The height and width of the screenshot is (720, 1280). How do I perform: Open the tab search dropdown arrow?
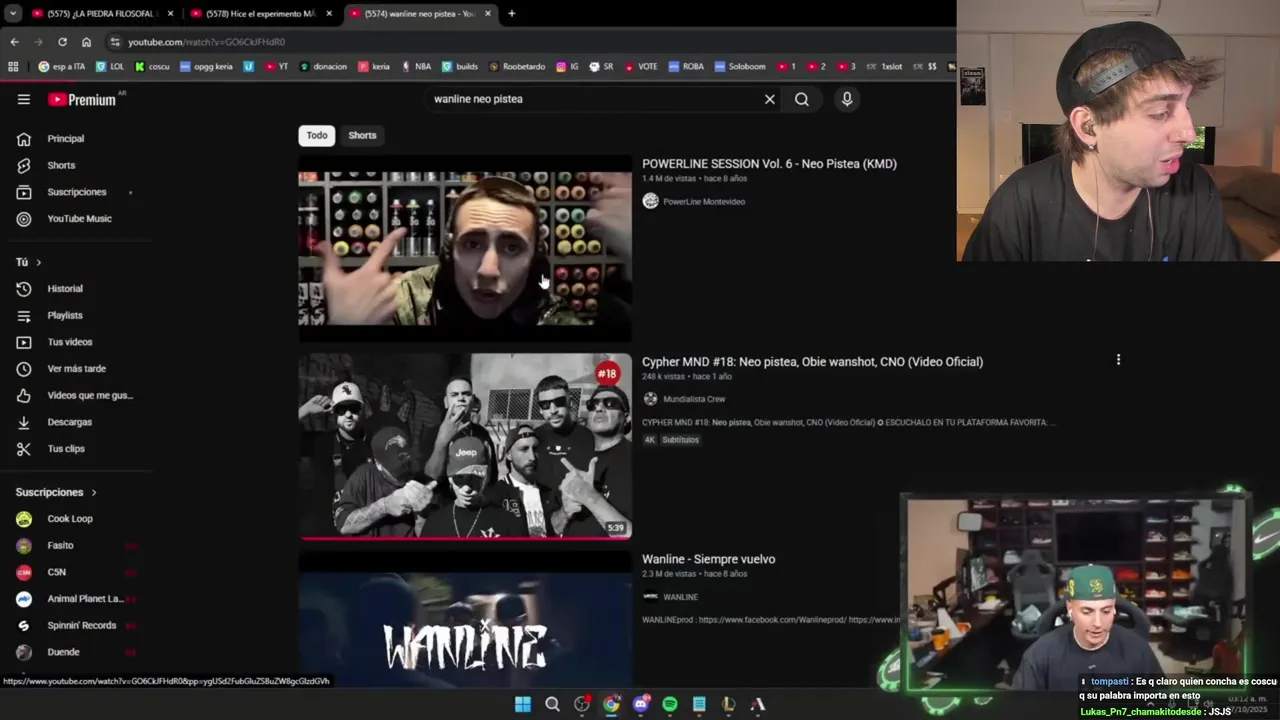(x=12, y=14)
